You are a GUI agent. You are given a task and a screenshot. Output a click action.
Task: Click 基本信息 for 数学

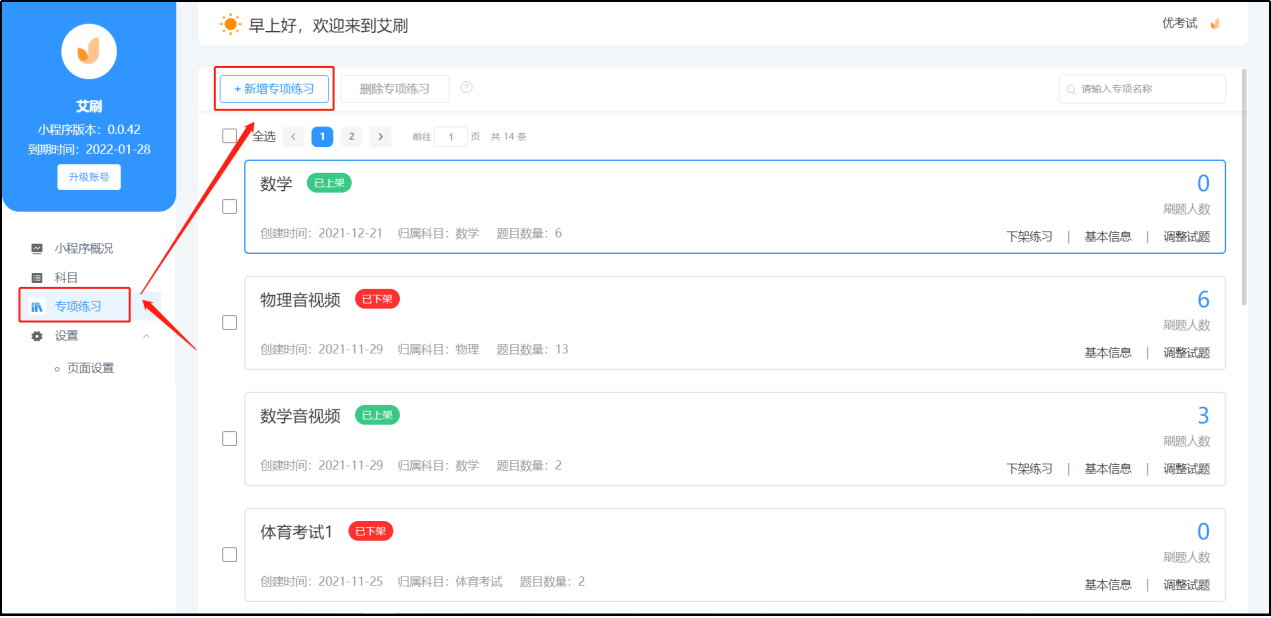click(x=1108, y=237)
